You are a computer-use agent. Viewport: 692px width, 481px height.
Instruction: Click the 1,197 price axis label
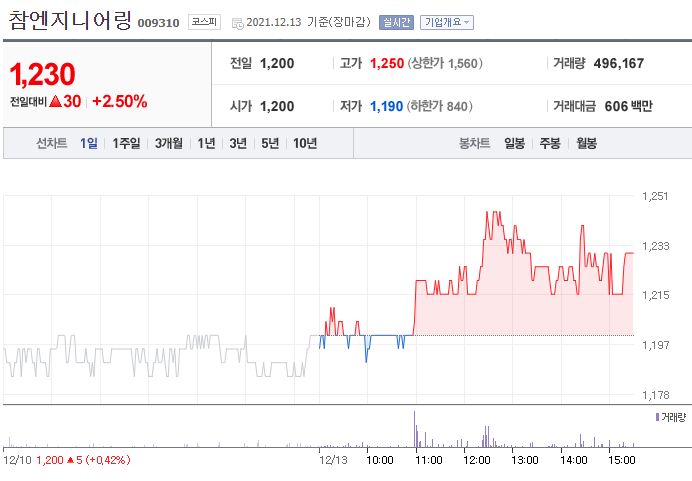[x=656, y=345]
